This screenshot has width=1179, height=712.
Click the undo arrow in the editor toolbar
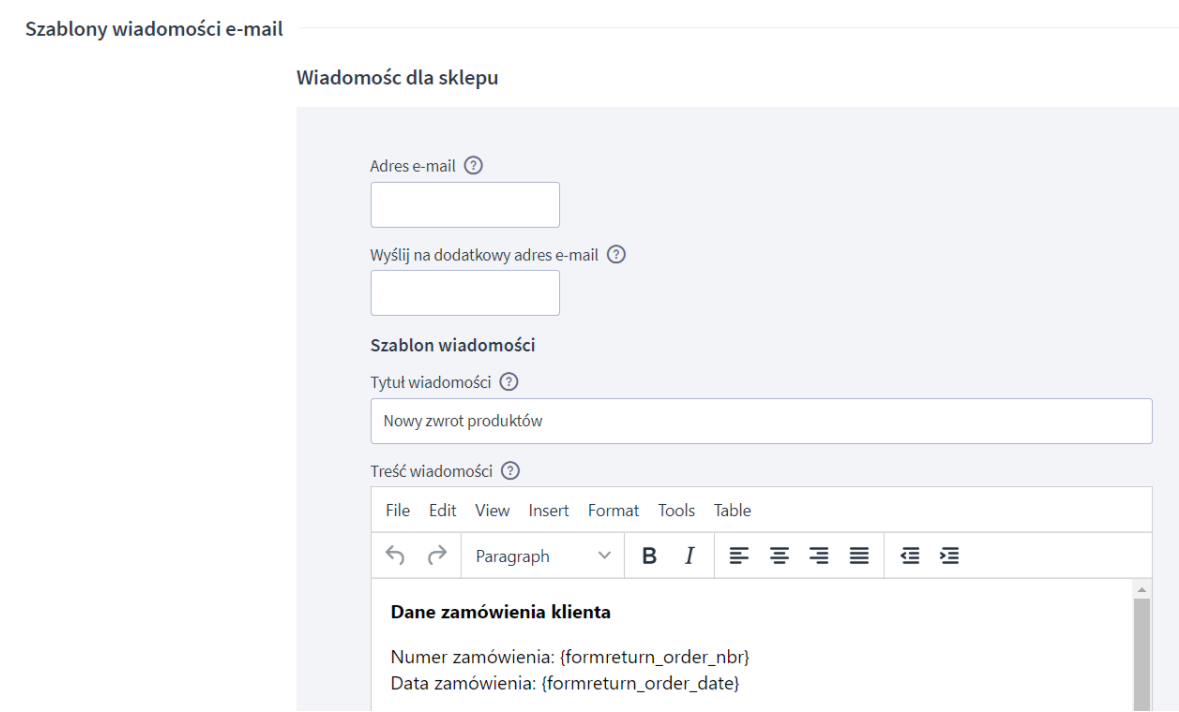pyautogui.click(x=396, y=556)
